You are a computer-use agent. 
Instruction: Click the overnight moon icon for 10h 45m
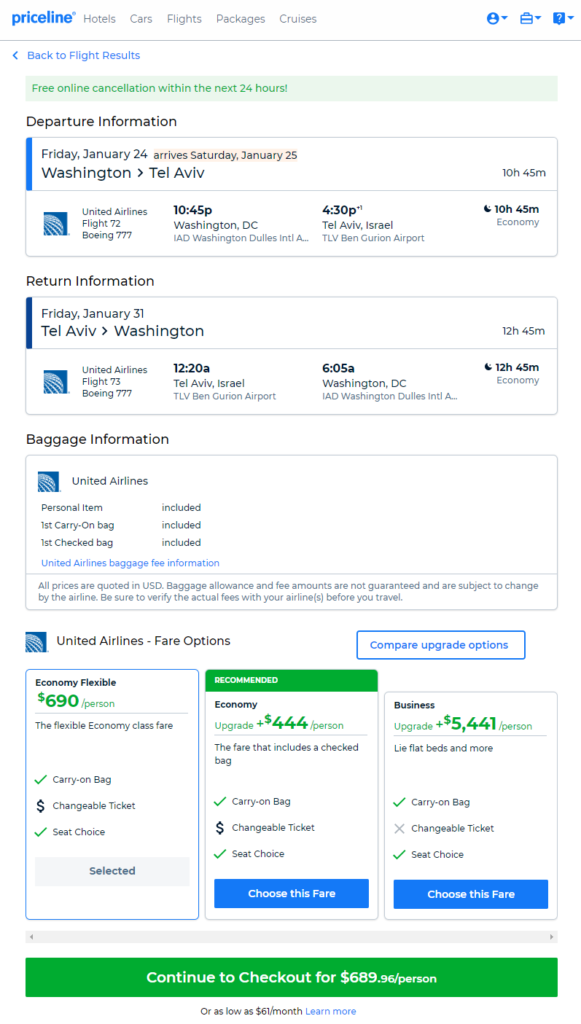click(488, 209)
